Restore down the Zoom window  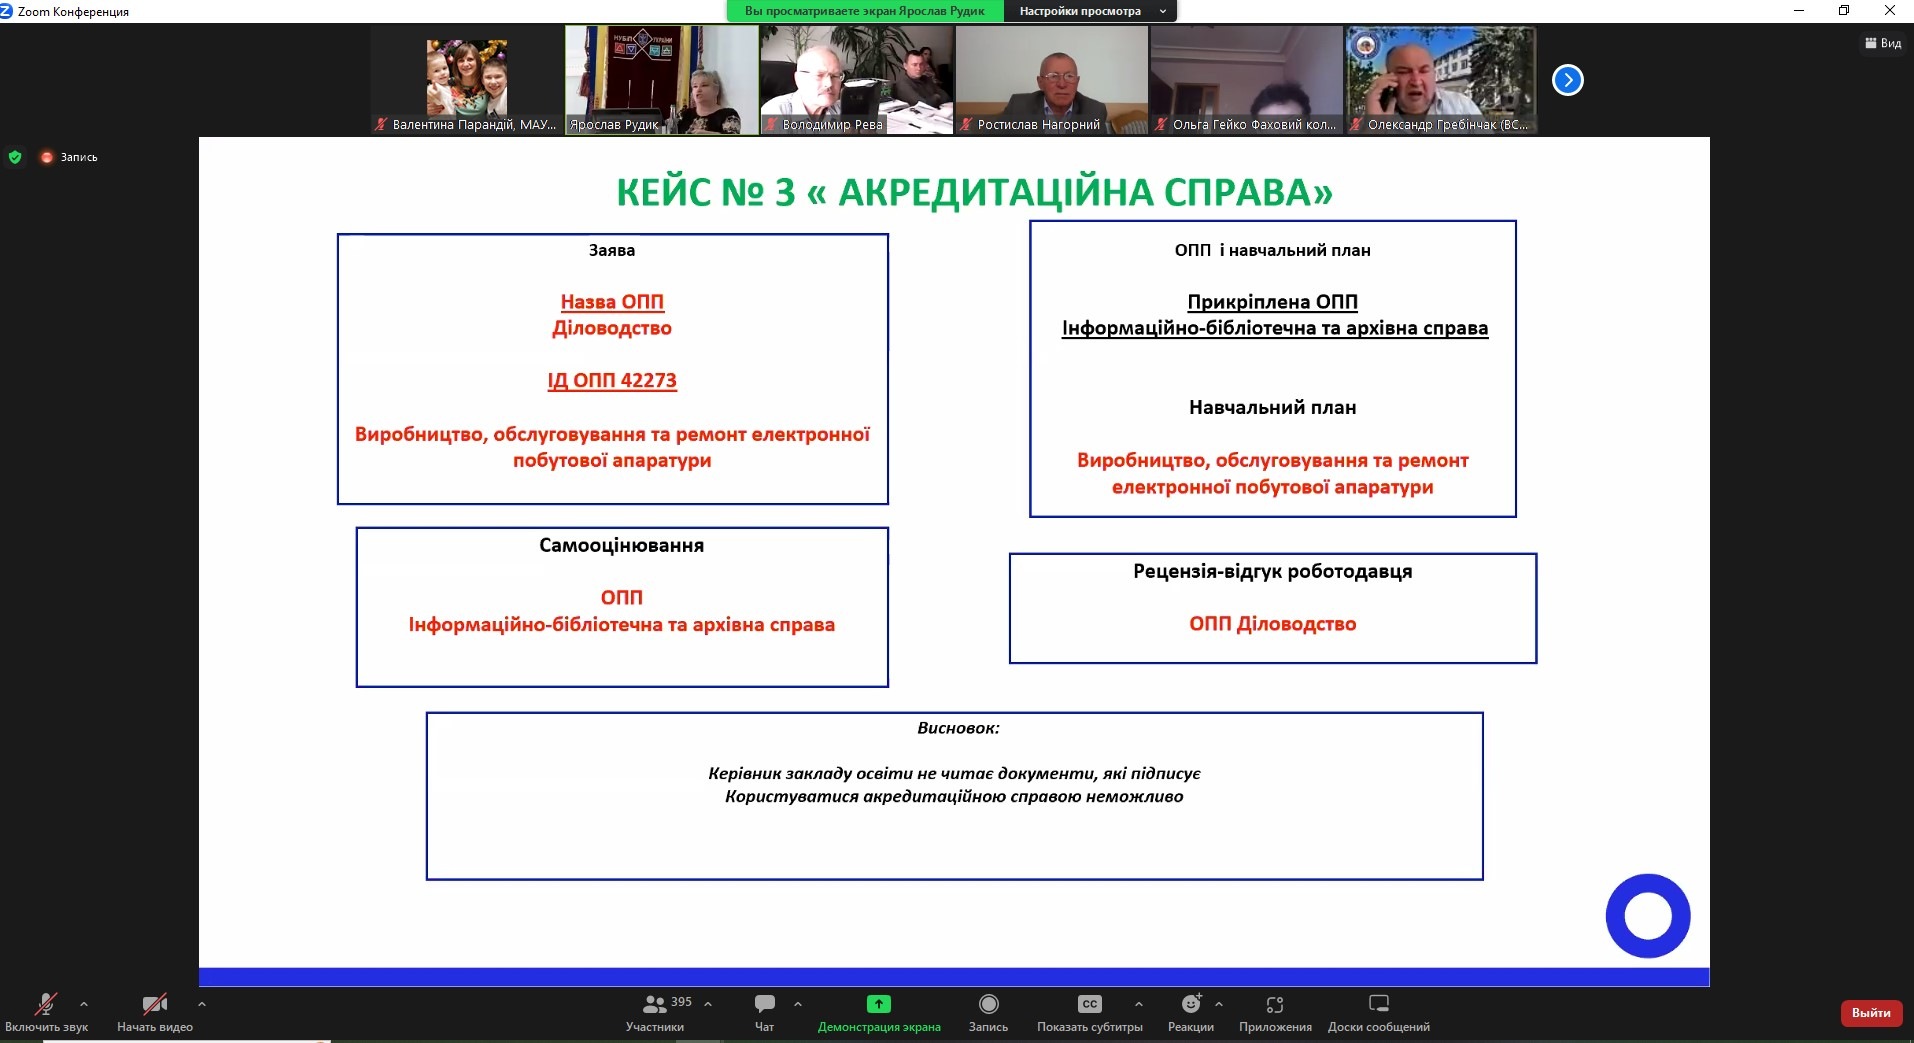1844,11
